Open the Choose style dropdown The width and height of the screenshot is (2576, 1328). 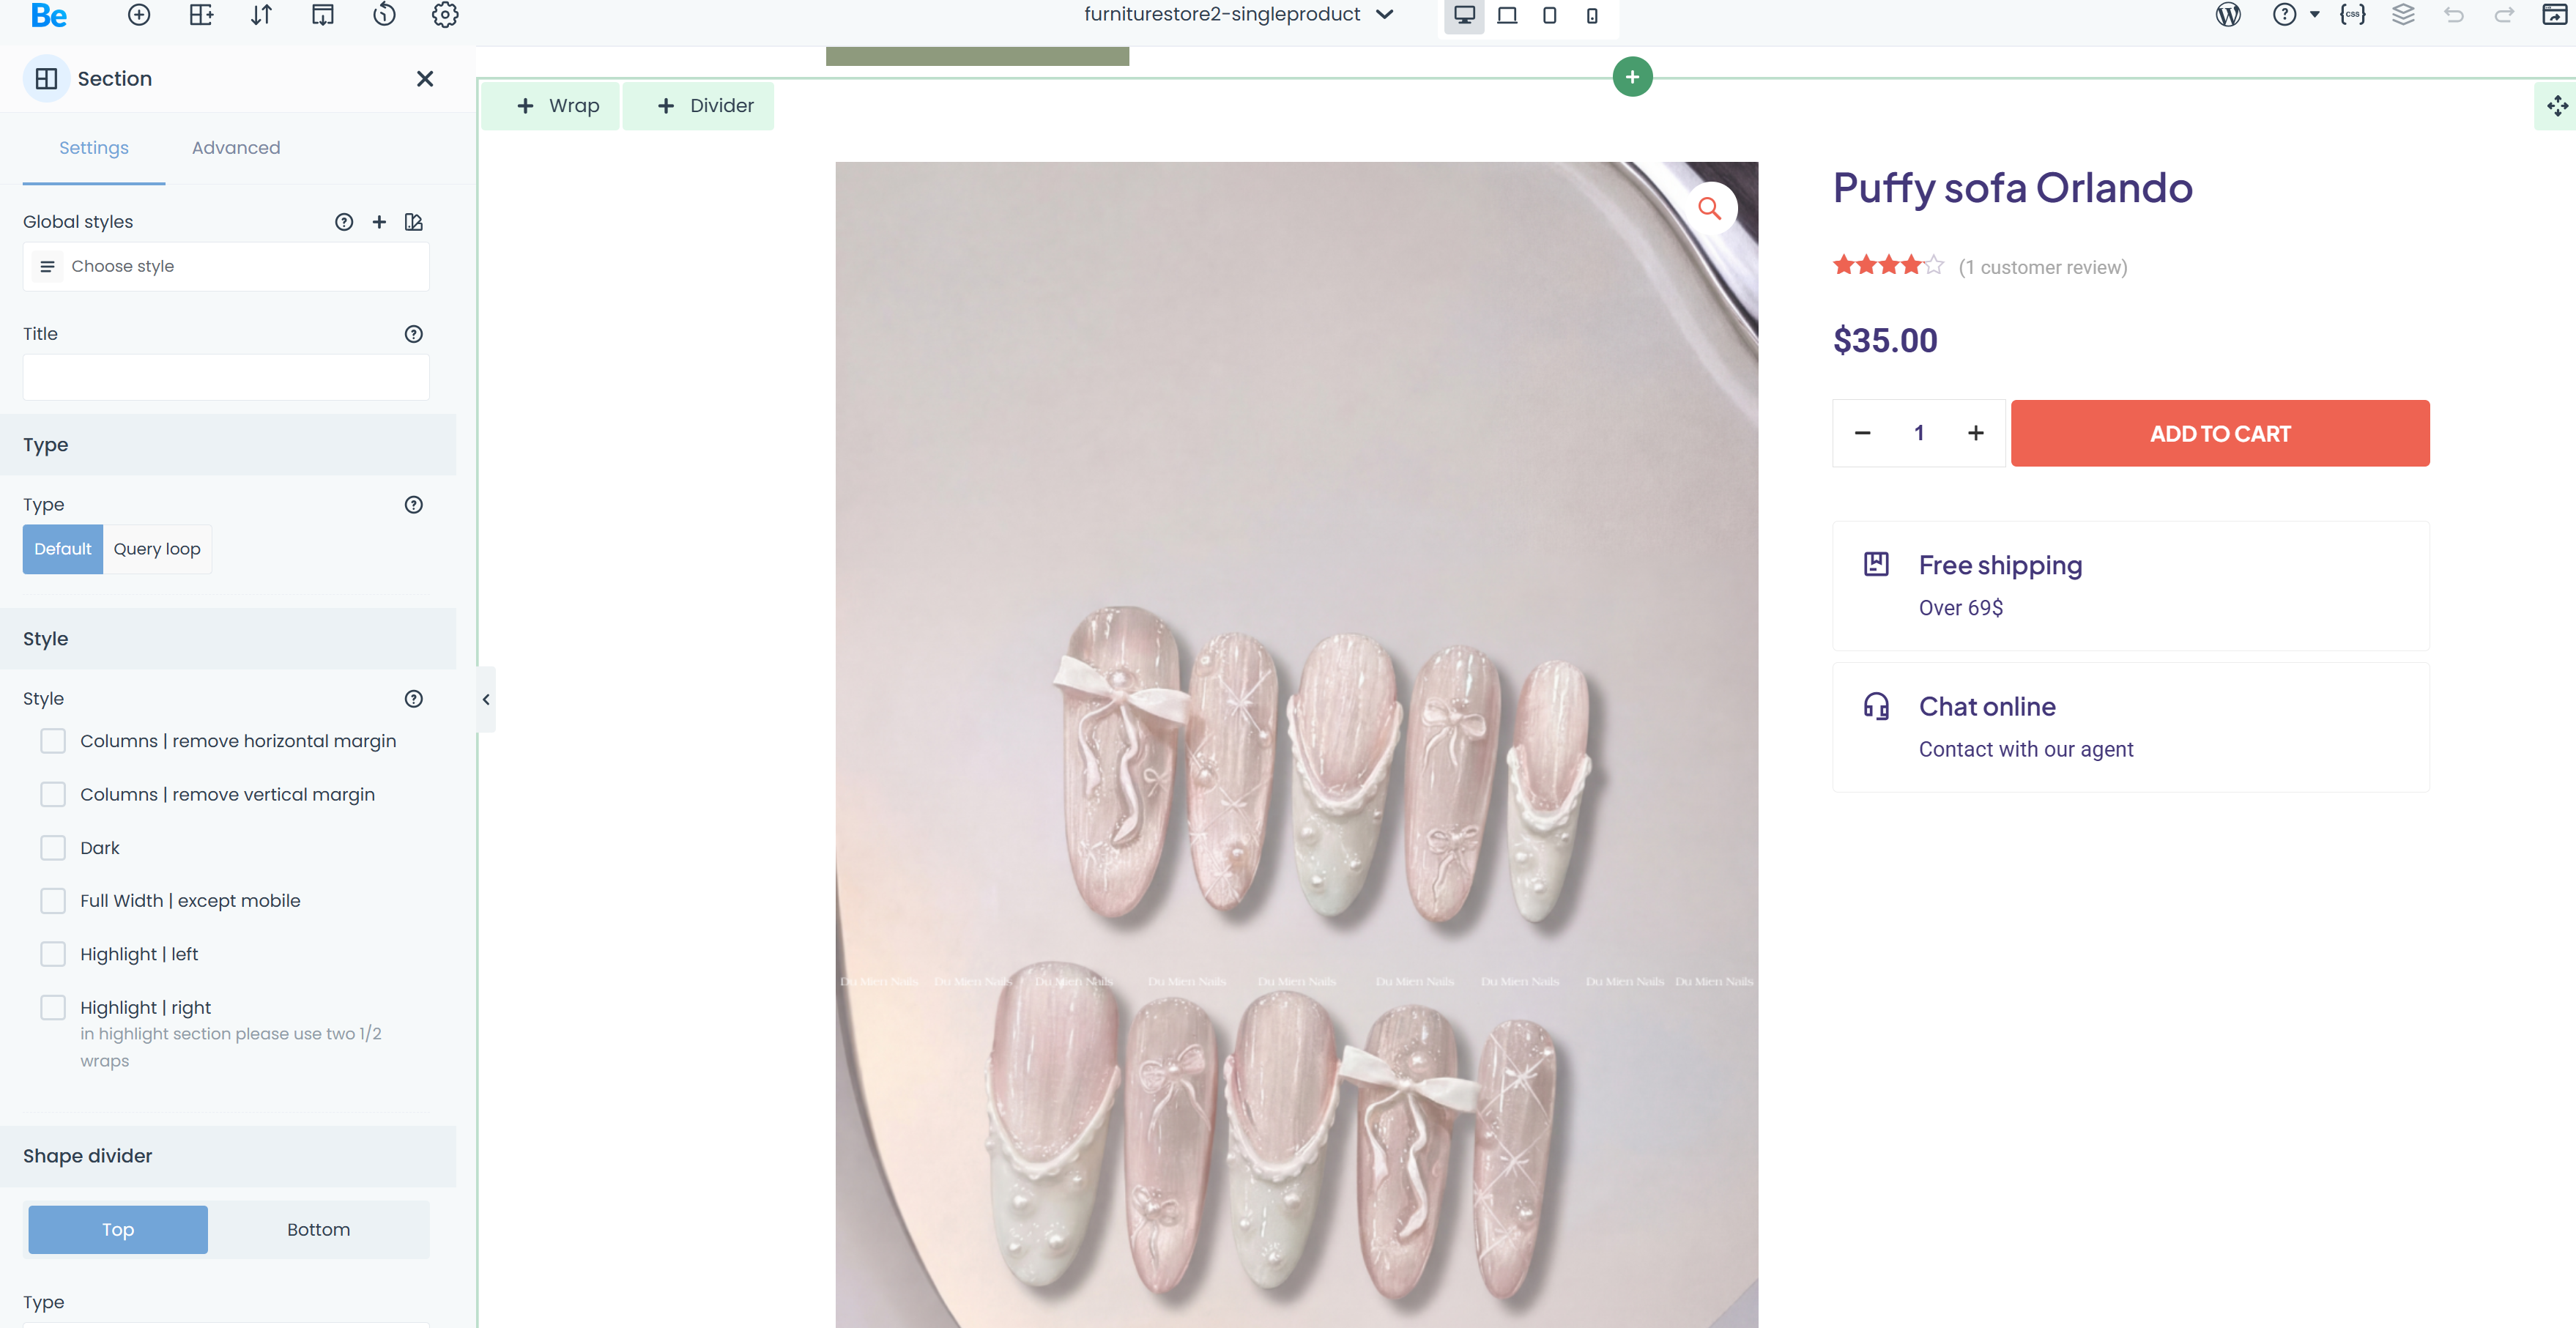pyautogui.click(x=226, y=266)
